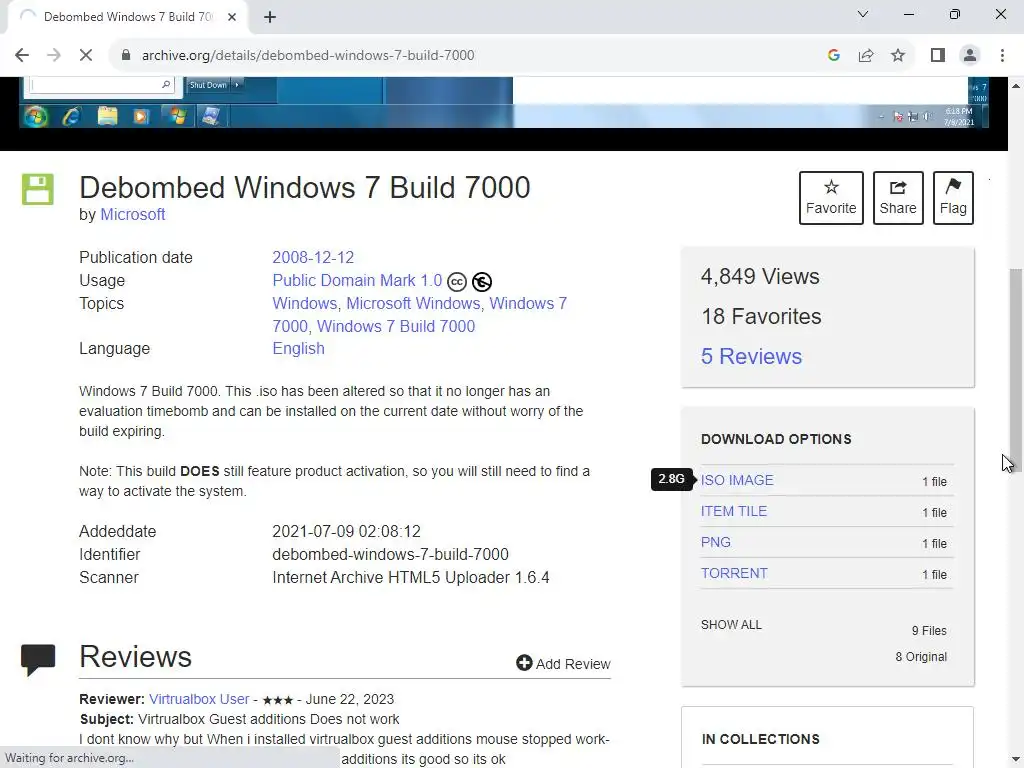This screenshot has width=1024, height=768.
Task: Click Add Review
Action: tap(563, 664)
